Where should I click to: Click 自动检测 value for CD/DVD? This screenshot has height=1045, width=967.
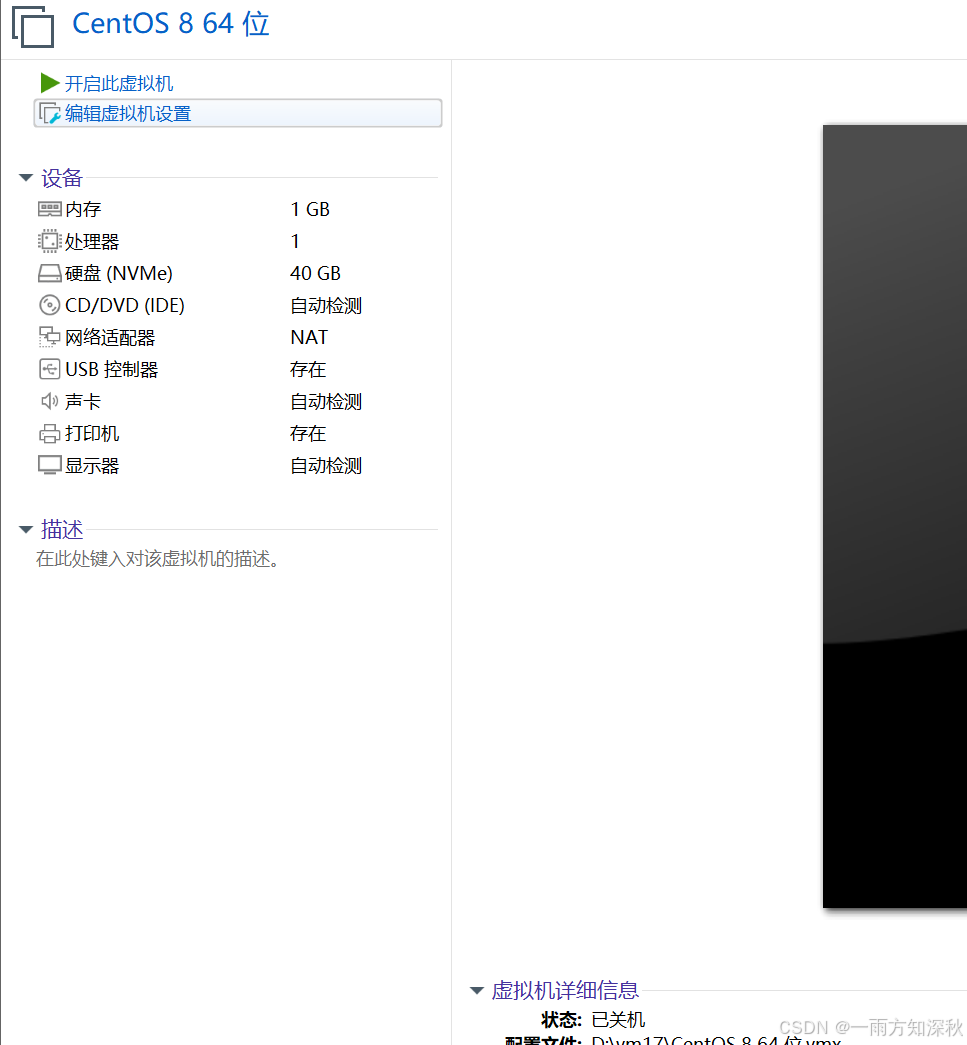pos(327,305)
